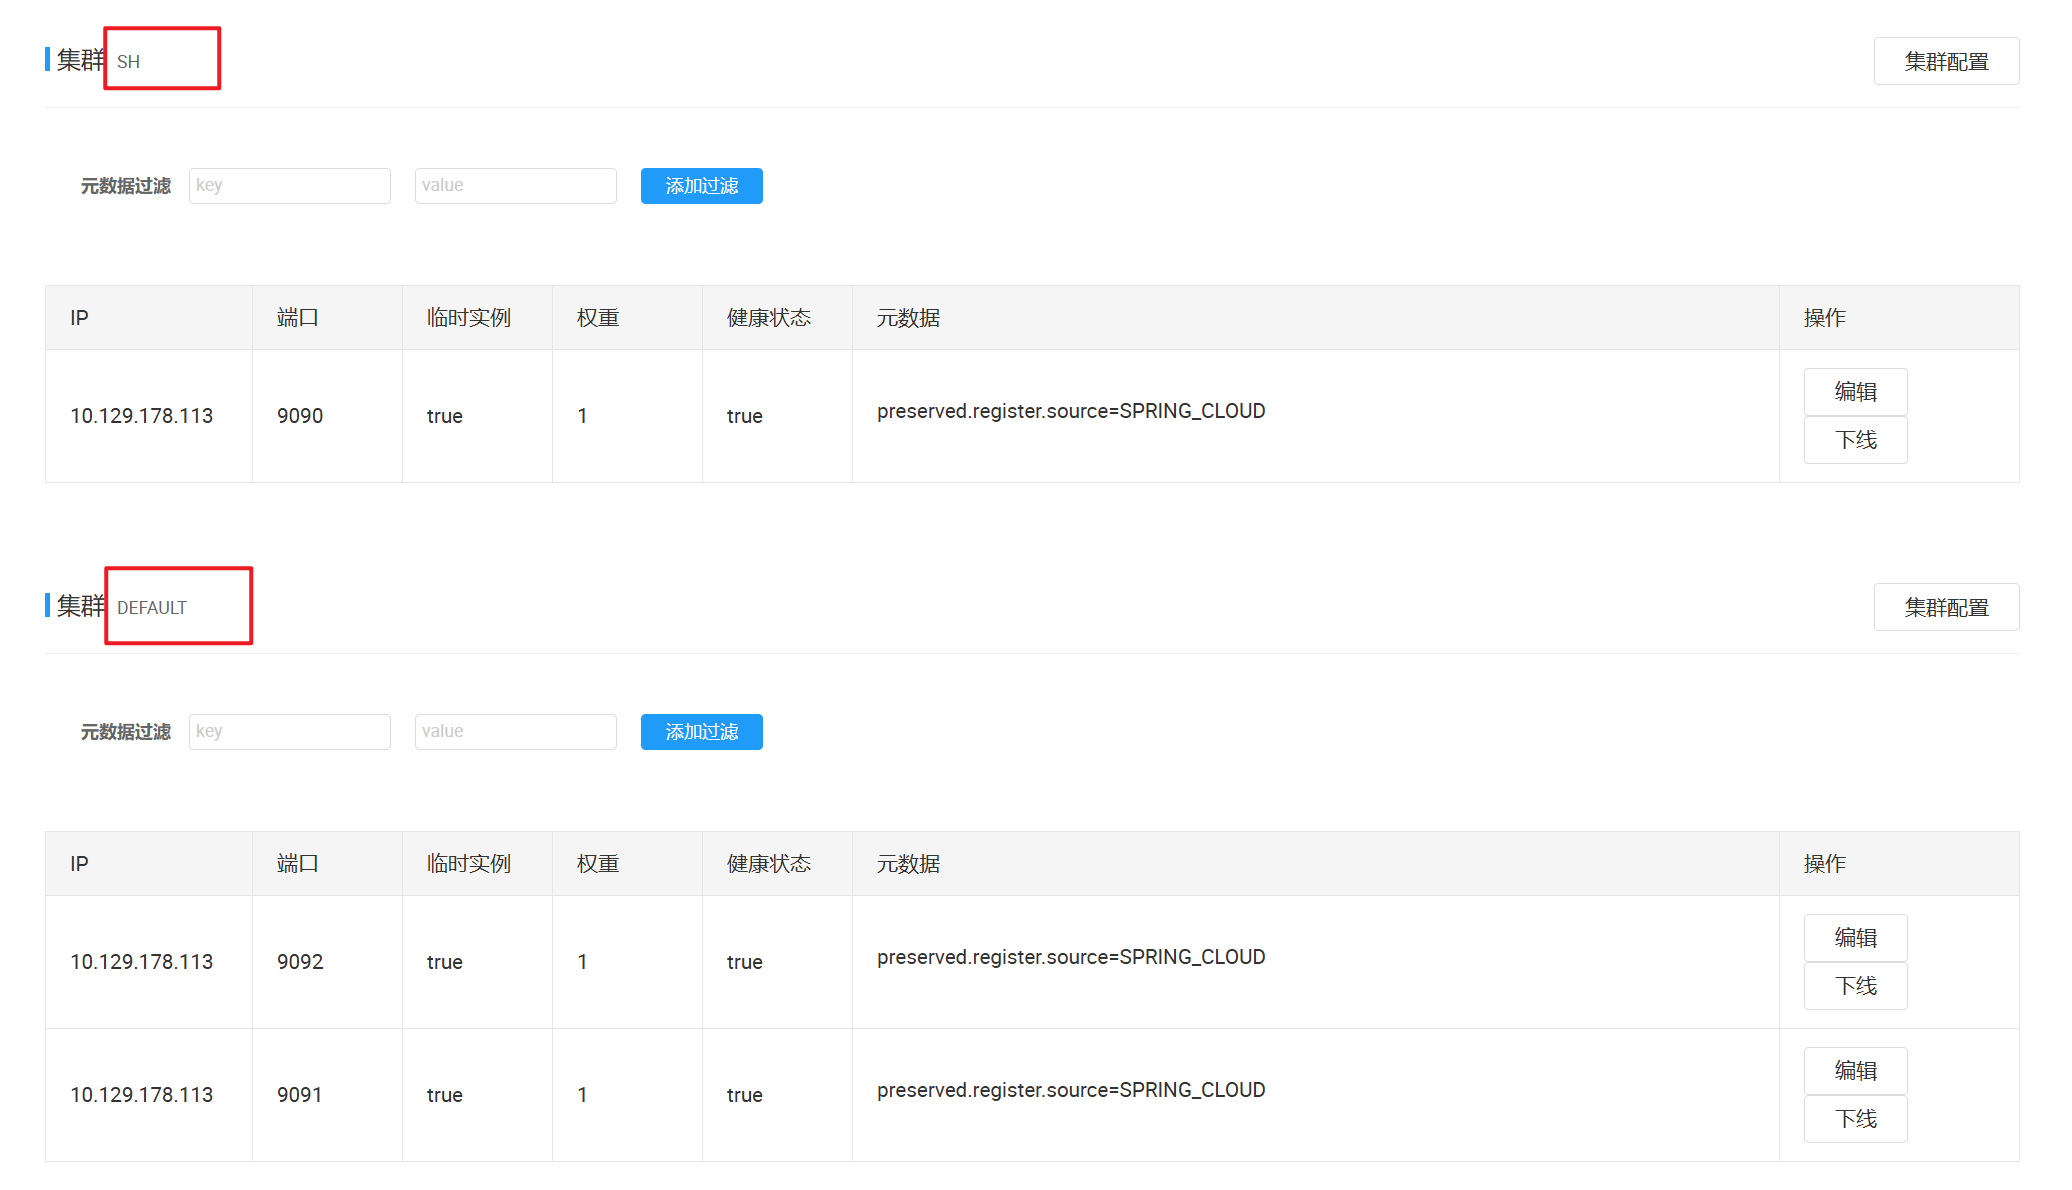Open cluster config for DEFAULT cluster
Screen dimensions: 2072x1190
click(x=1945, y=607)
